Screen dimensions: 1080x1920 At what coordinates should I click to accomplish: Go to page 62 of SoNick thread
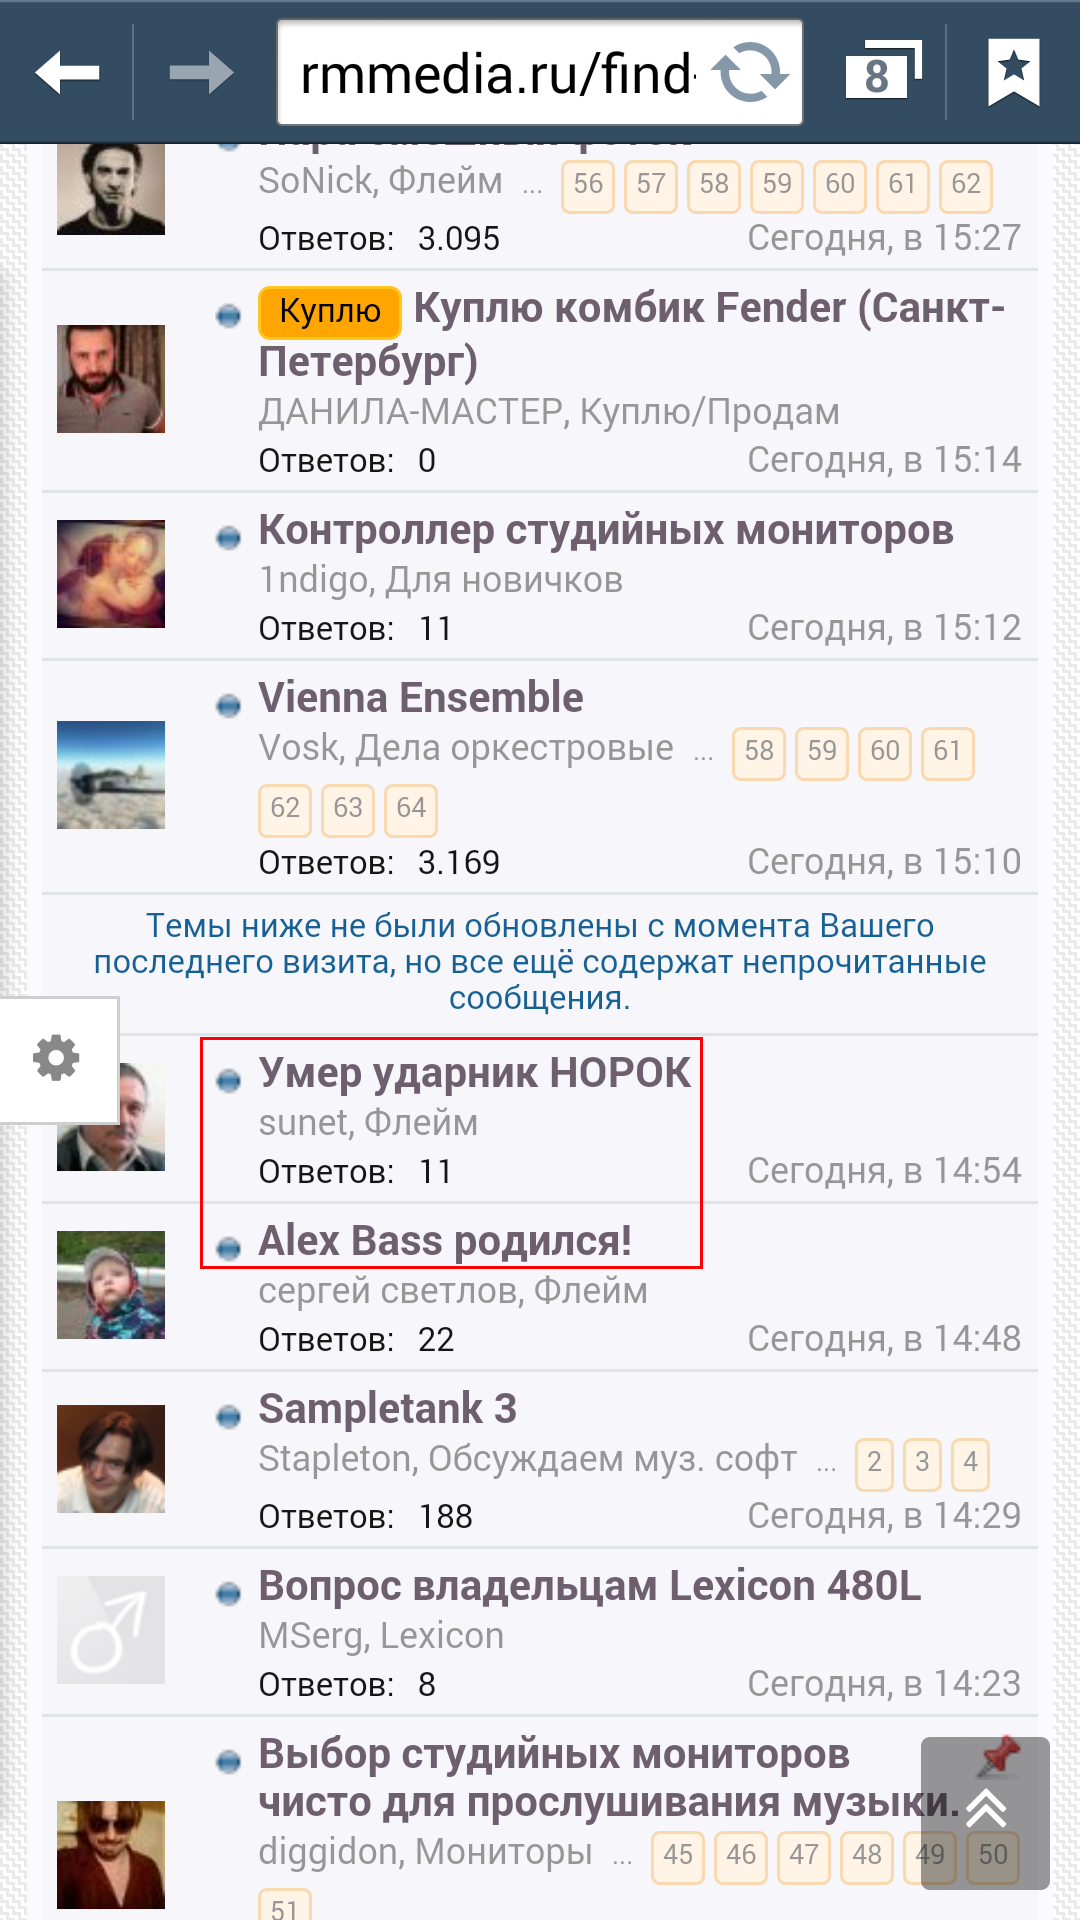pos(966,186)
